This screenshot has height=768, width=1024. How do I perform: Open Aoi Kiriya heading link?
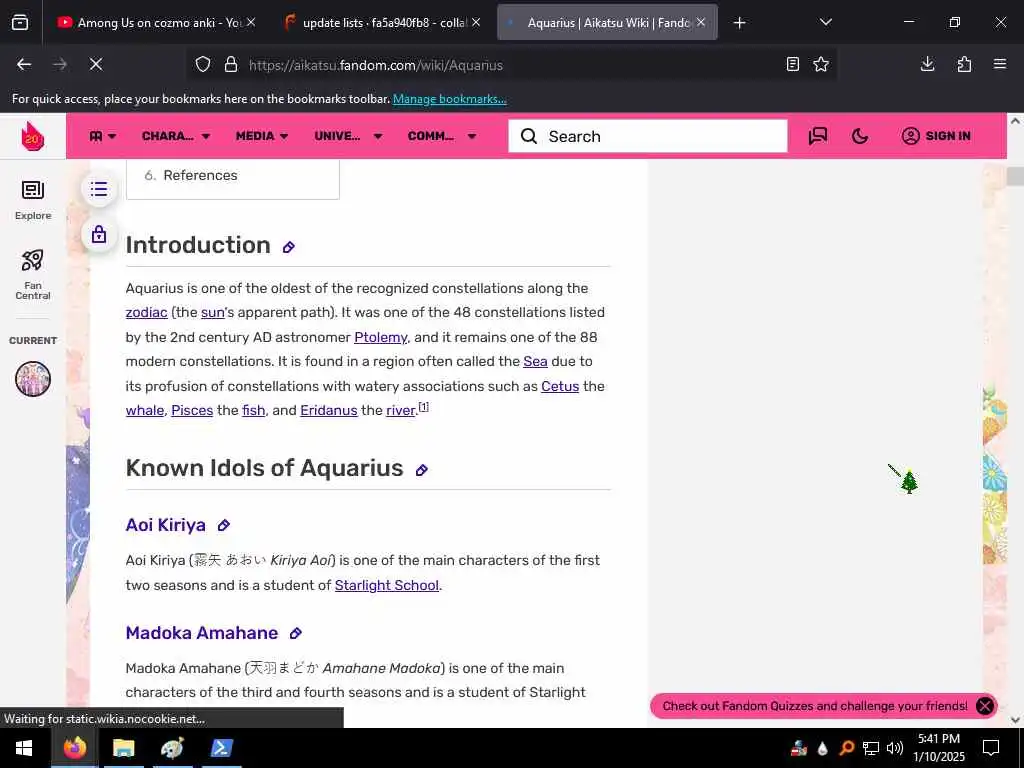point(165,525)
